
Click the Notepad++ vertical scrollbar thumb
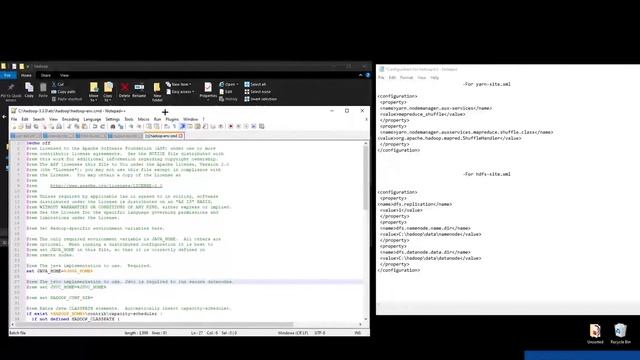tap(365, 178)
